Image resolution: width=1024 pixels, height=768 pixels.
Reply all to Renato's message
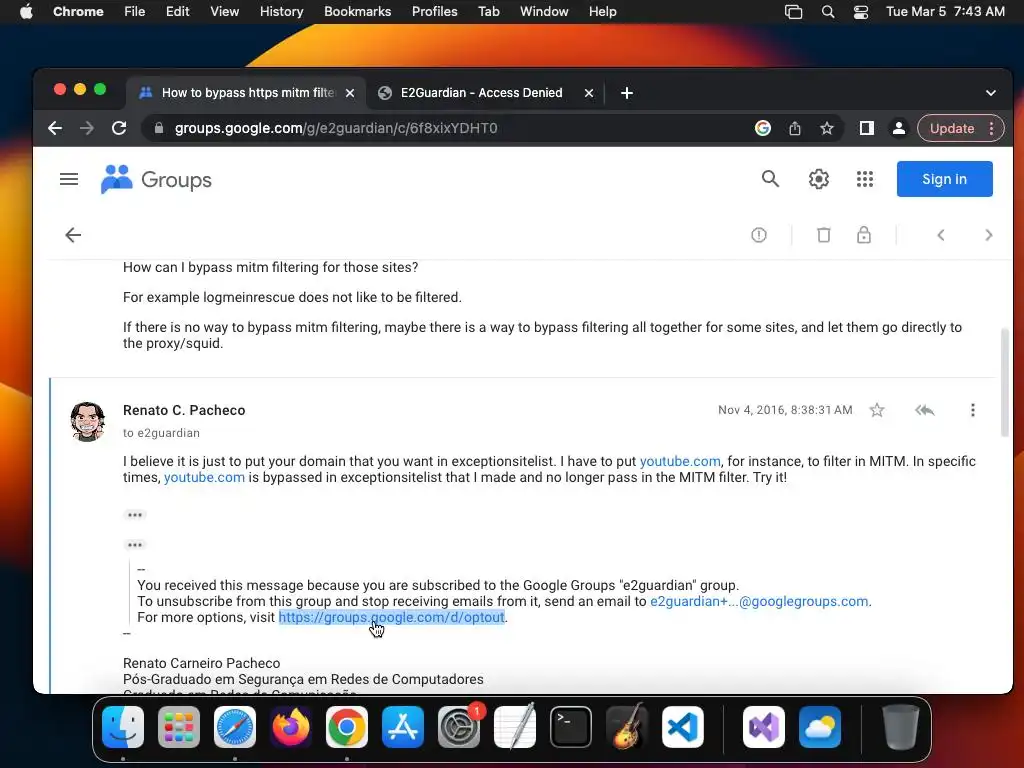tap(925, 410)
